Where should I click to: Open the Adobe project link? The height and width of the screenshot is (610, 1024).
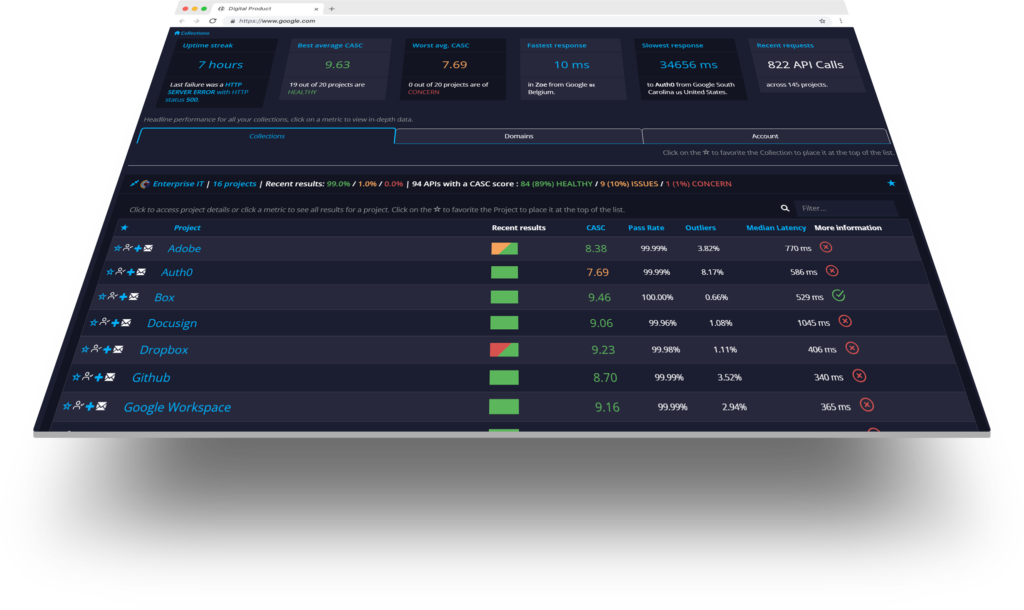click(x=184, y=248)
